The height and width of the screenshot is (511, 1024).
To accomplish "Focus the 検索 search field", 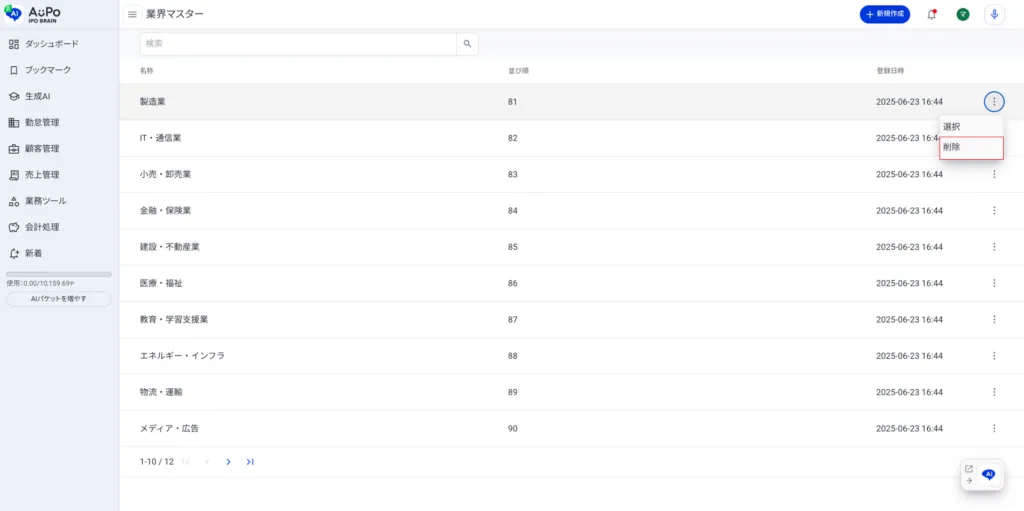I will (x=298, y=44).
